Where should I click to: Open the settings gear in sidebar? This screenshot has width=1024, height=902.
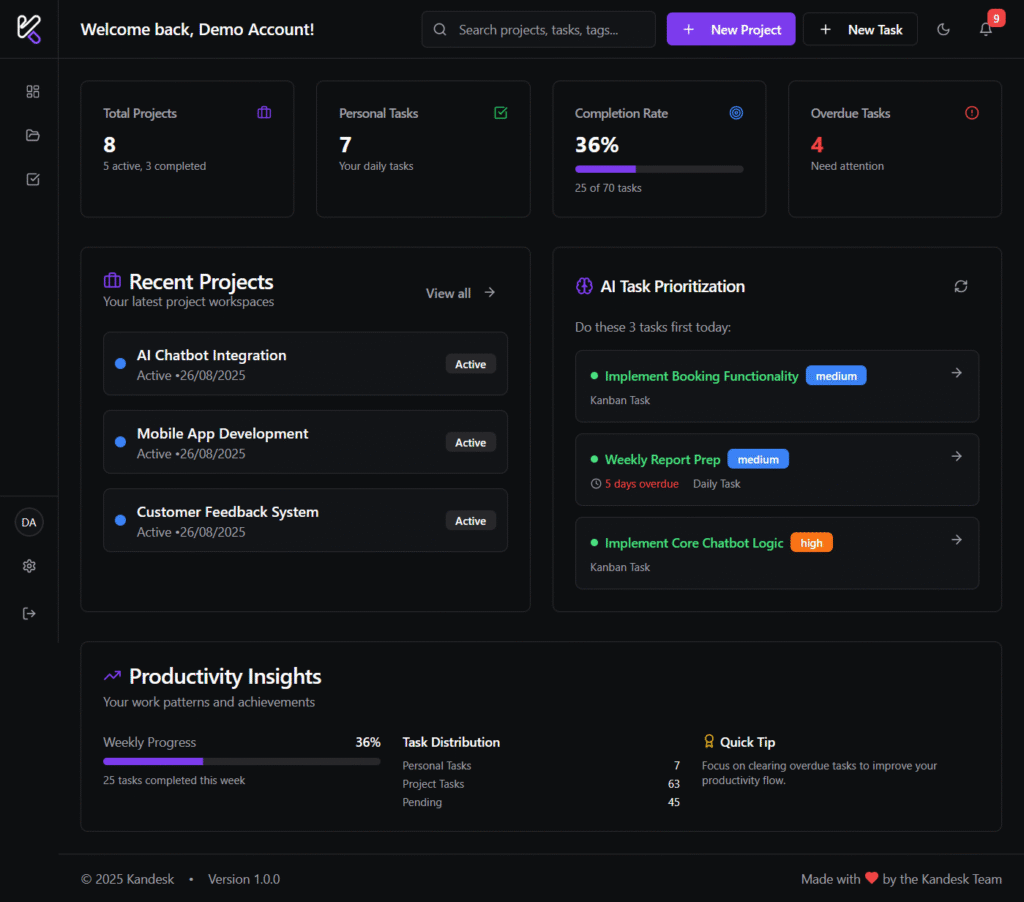point(29,566)
